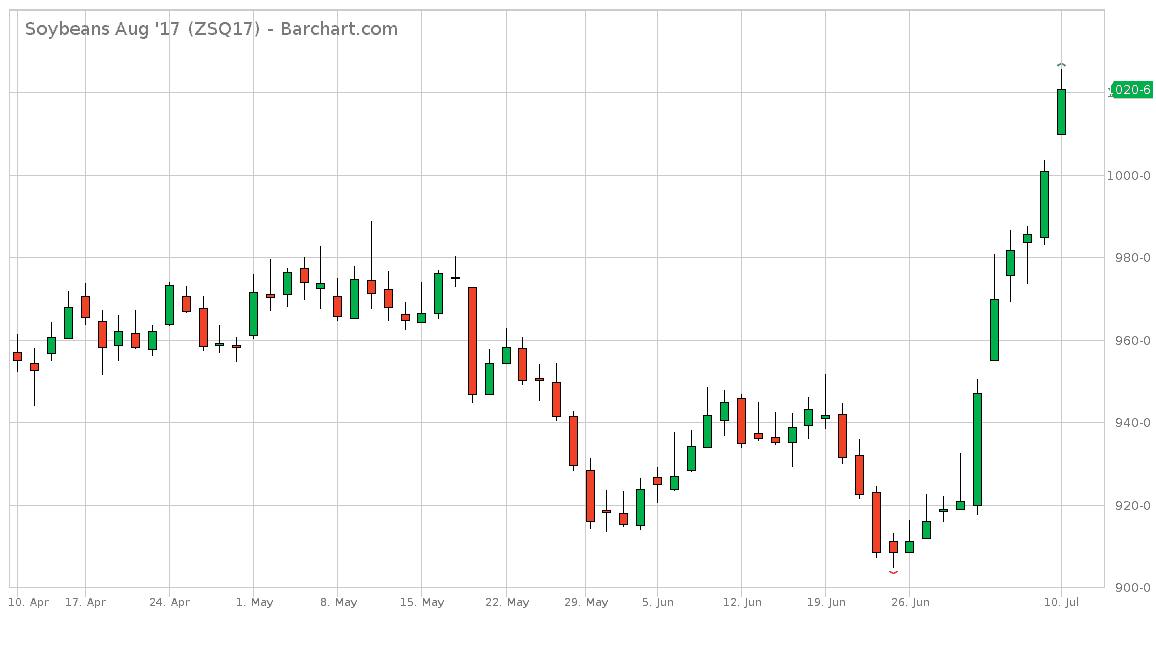Select the 26. Jun date label

pyautogui.click(x=909, y=602)
